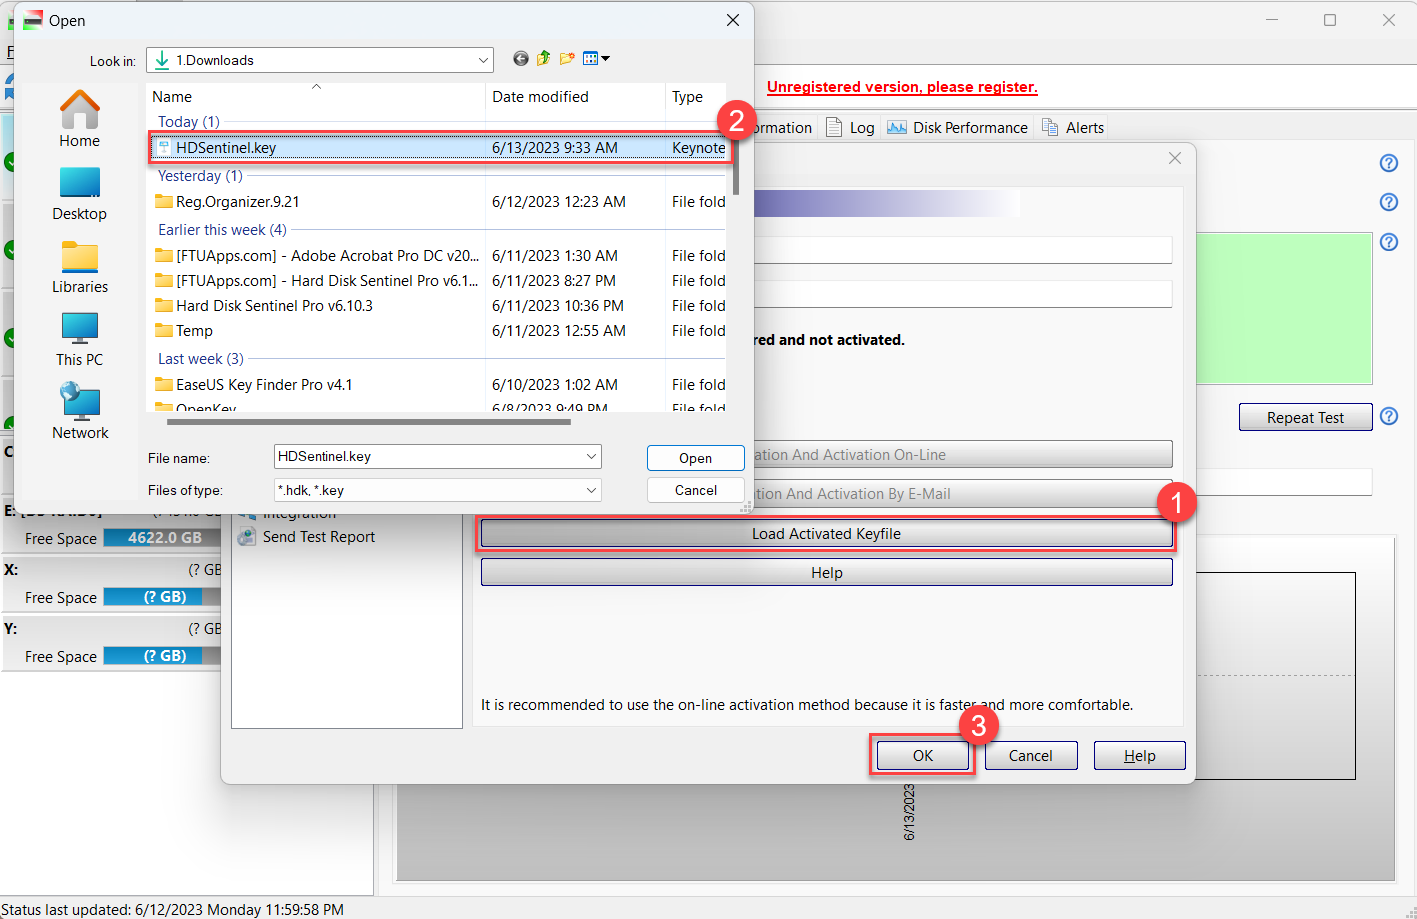
Task: Collapse the Today (1) group
Action: [x=189, y=122]
